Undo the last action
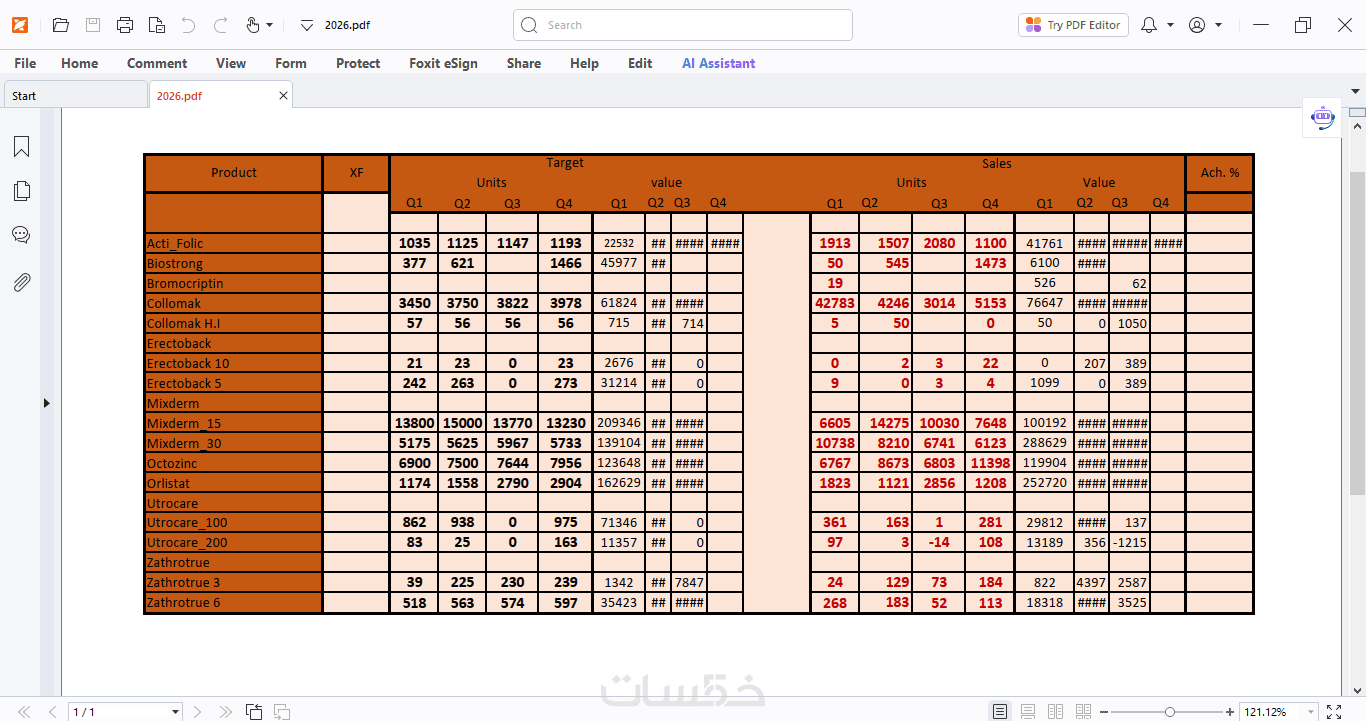The height and width of the screenshot is (721, 1366). 189,25
